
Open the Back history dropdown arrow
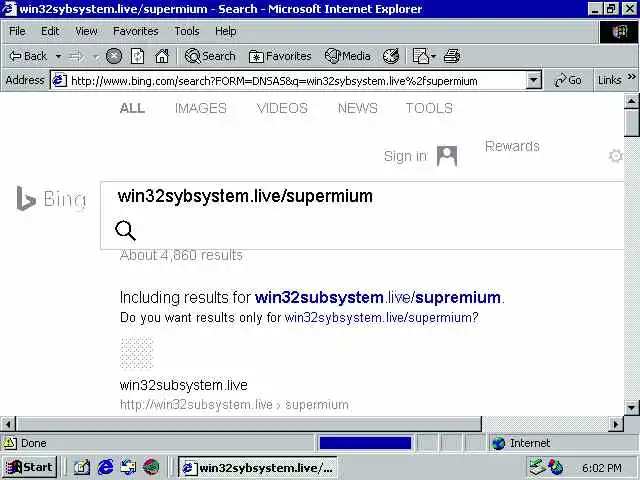coord(58,56)
